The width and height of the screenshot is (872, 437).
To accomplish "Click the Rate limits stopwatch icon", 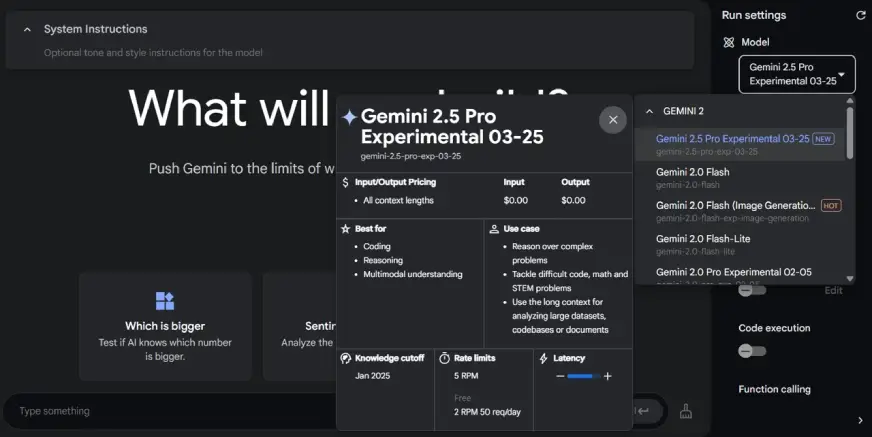I will tap(445, 358).
